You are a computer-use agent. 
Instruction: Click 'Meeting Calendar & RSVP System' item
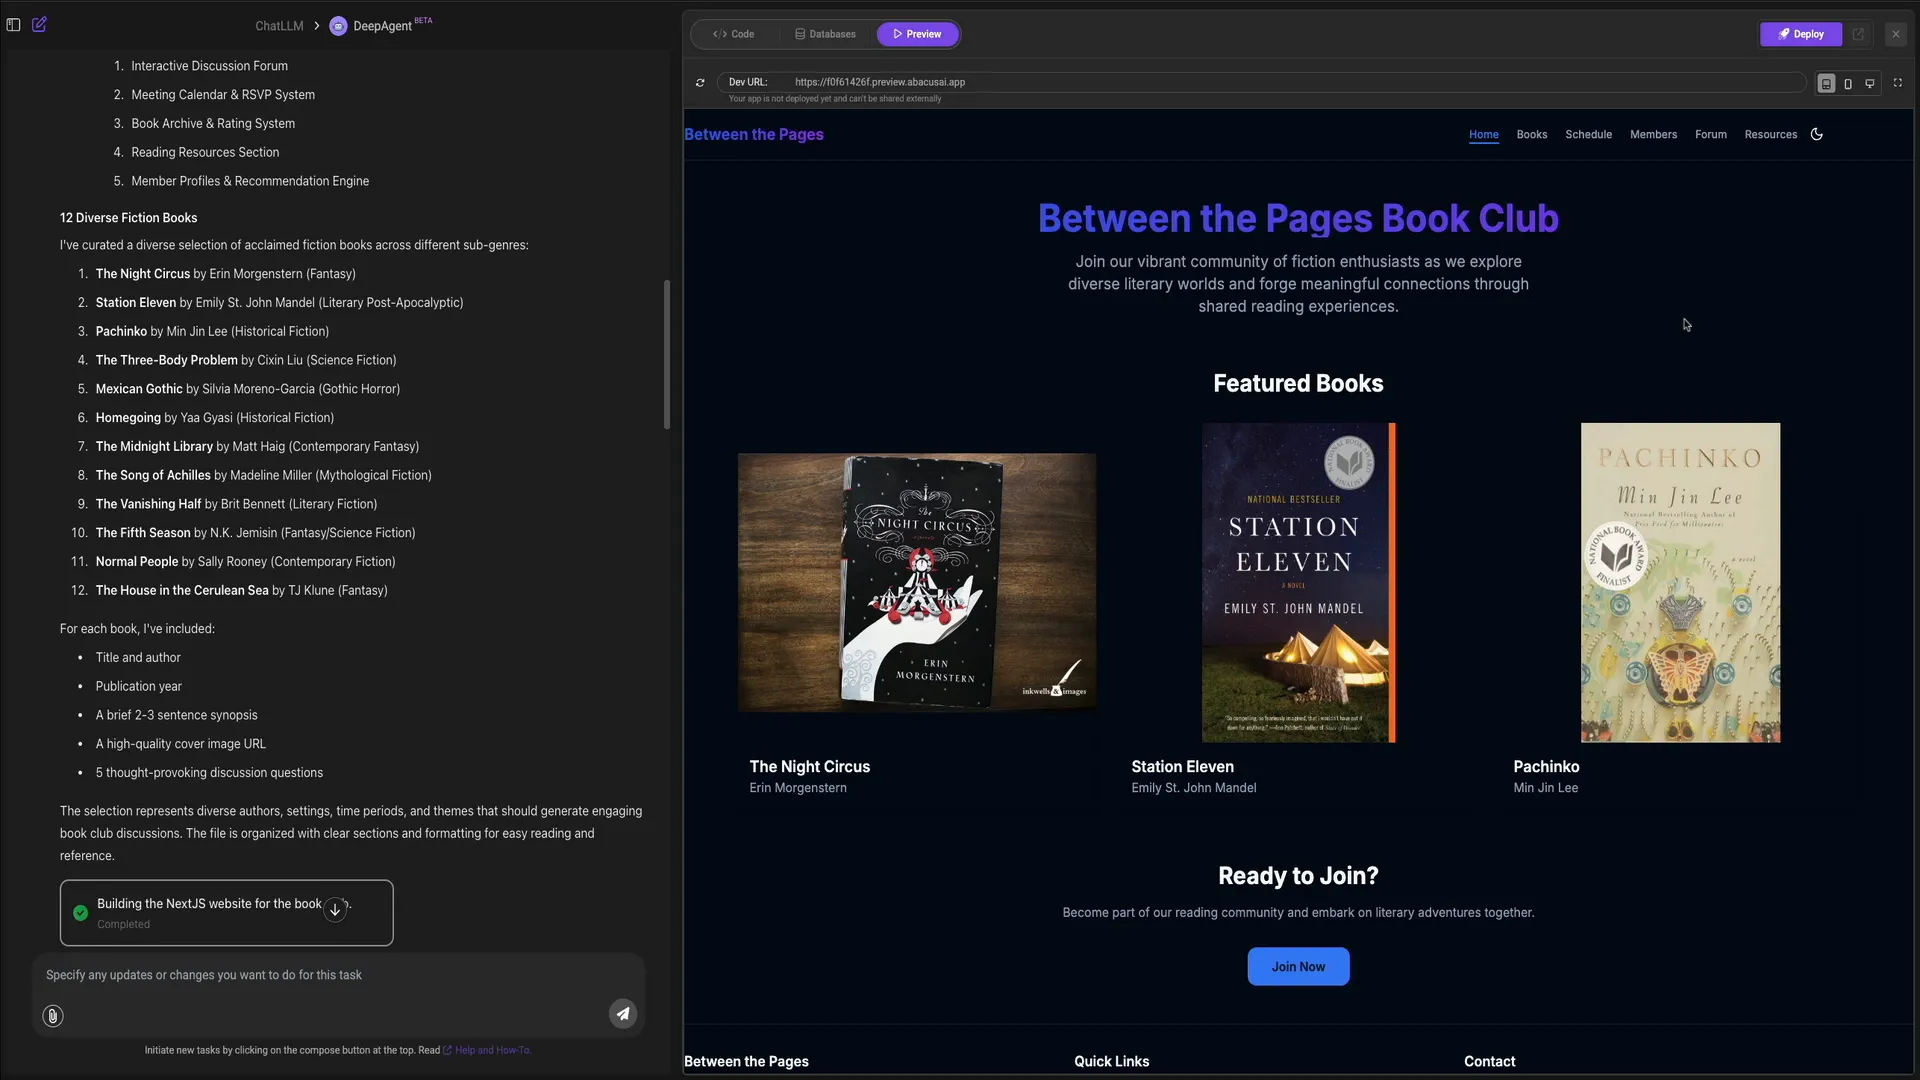223,95
